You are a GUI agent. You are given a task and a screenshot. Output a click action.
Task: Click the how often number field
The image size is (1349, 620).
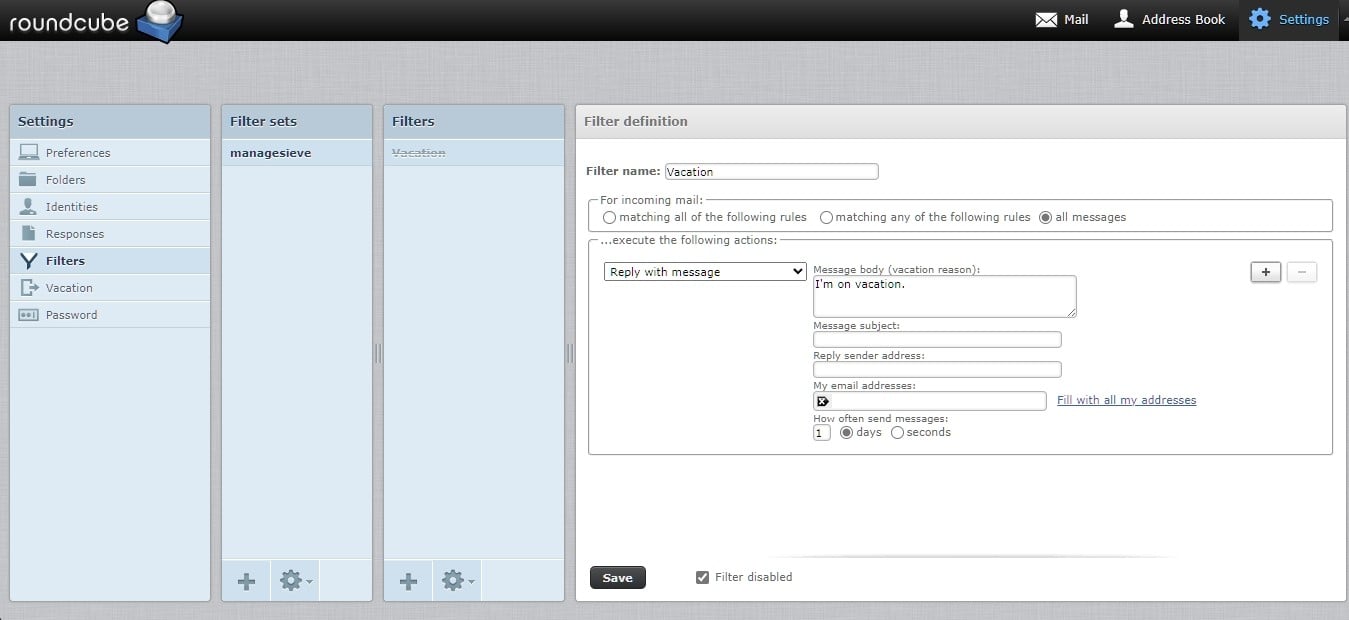822,433
